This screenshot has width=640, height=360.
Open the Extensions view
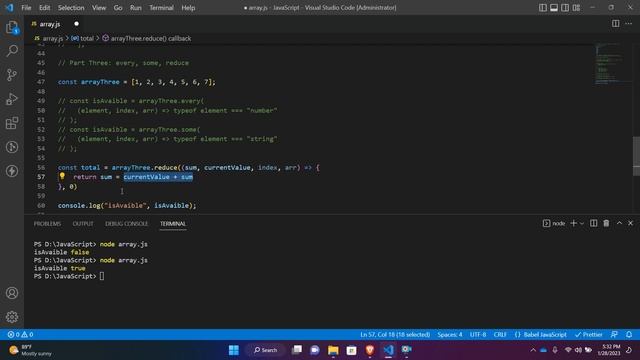12,123
